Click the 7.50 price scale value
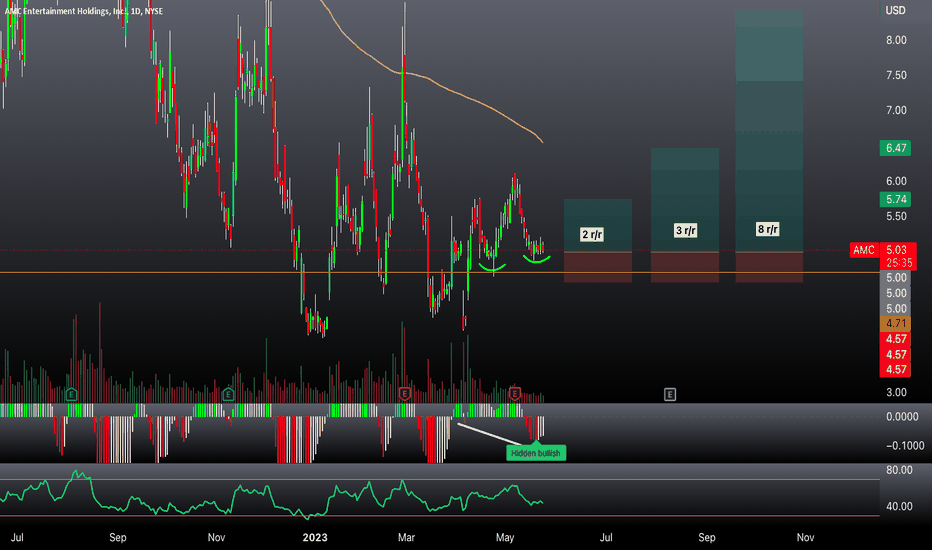 click(896, 76)
